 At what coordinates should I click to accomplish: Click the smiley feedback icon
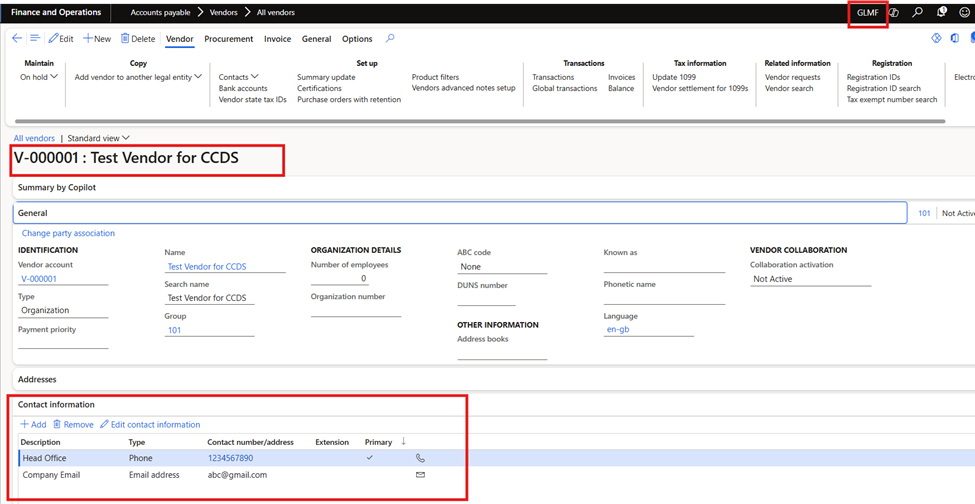(964, 13)
